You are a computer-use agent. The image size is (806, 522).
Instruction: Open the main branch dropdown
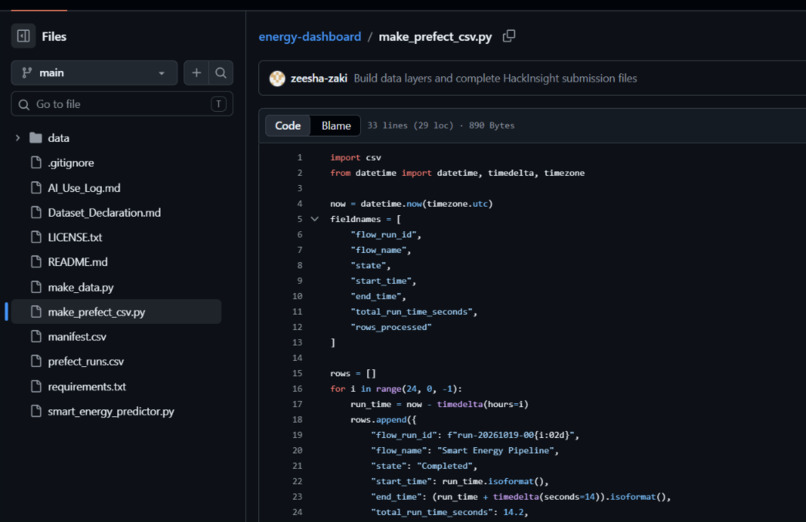pos(94,73)
